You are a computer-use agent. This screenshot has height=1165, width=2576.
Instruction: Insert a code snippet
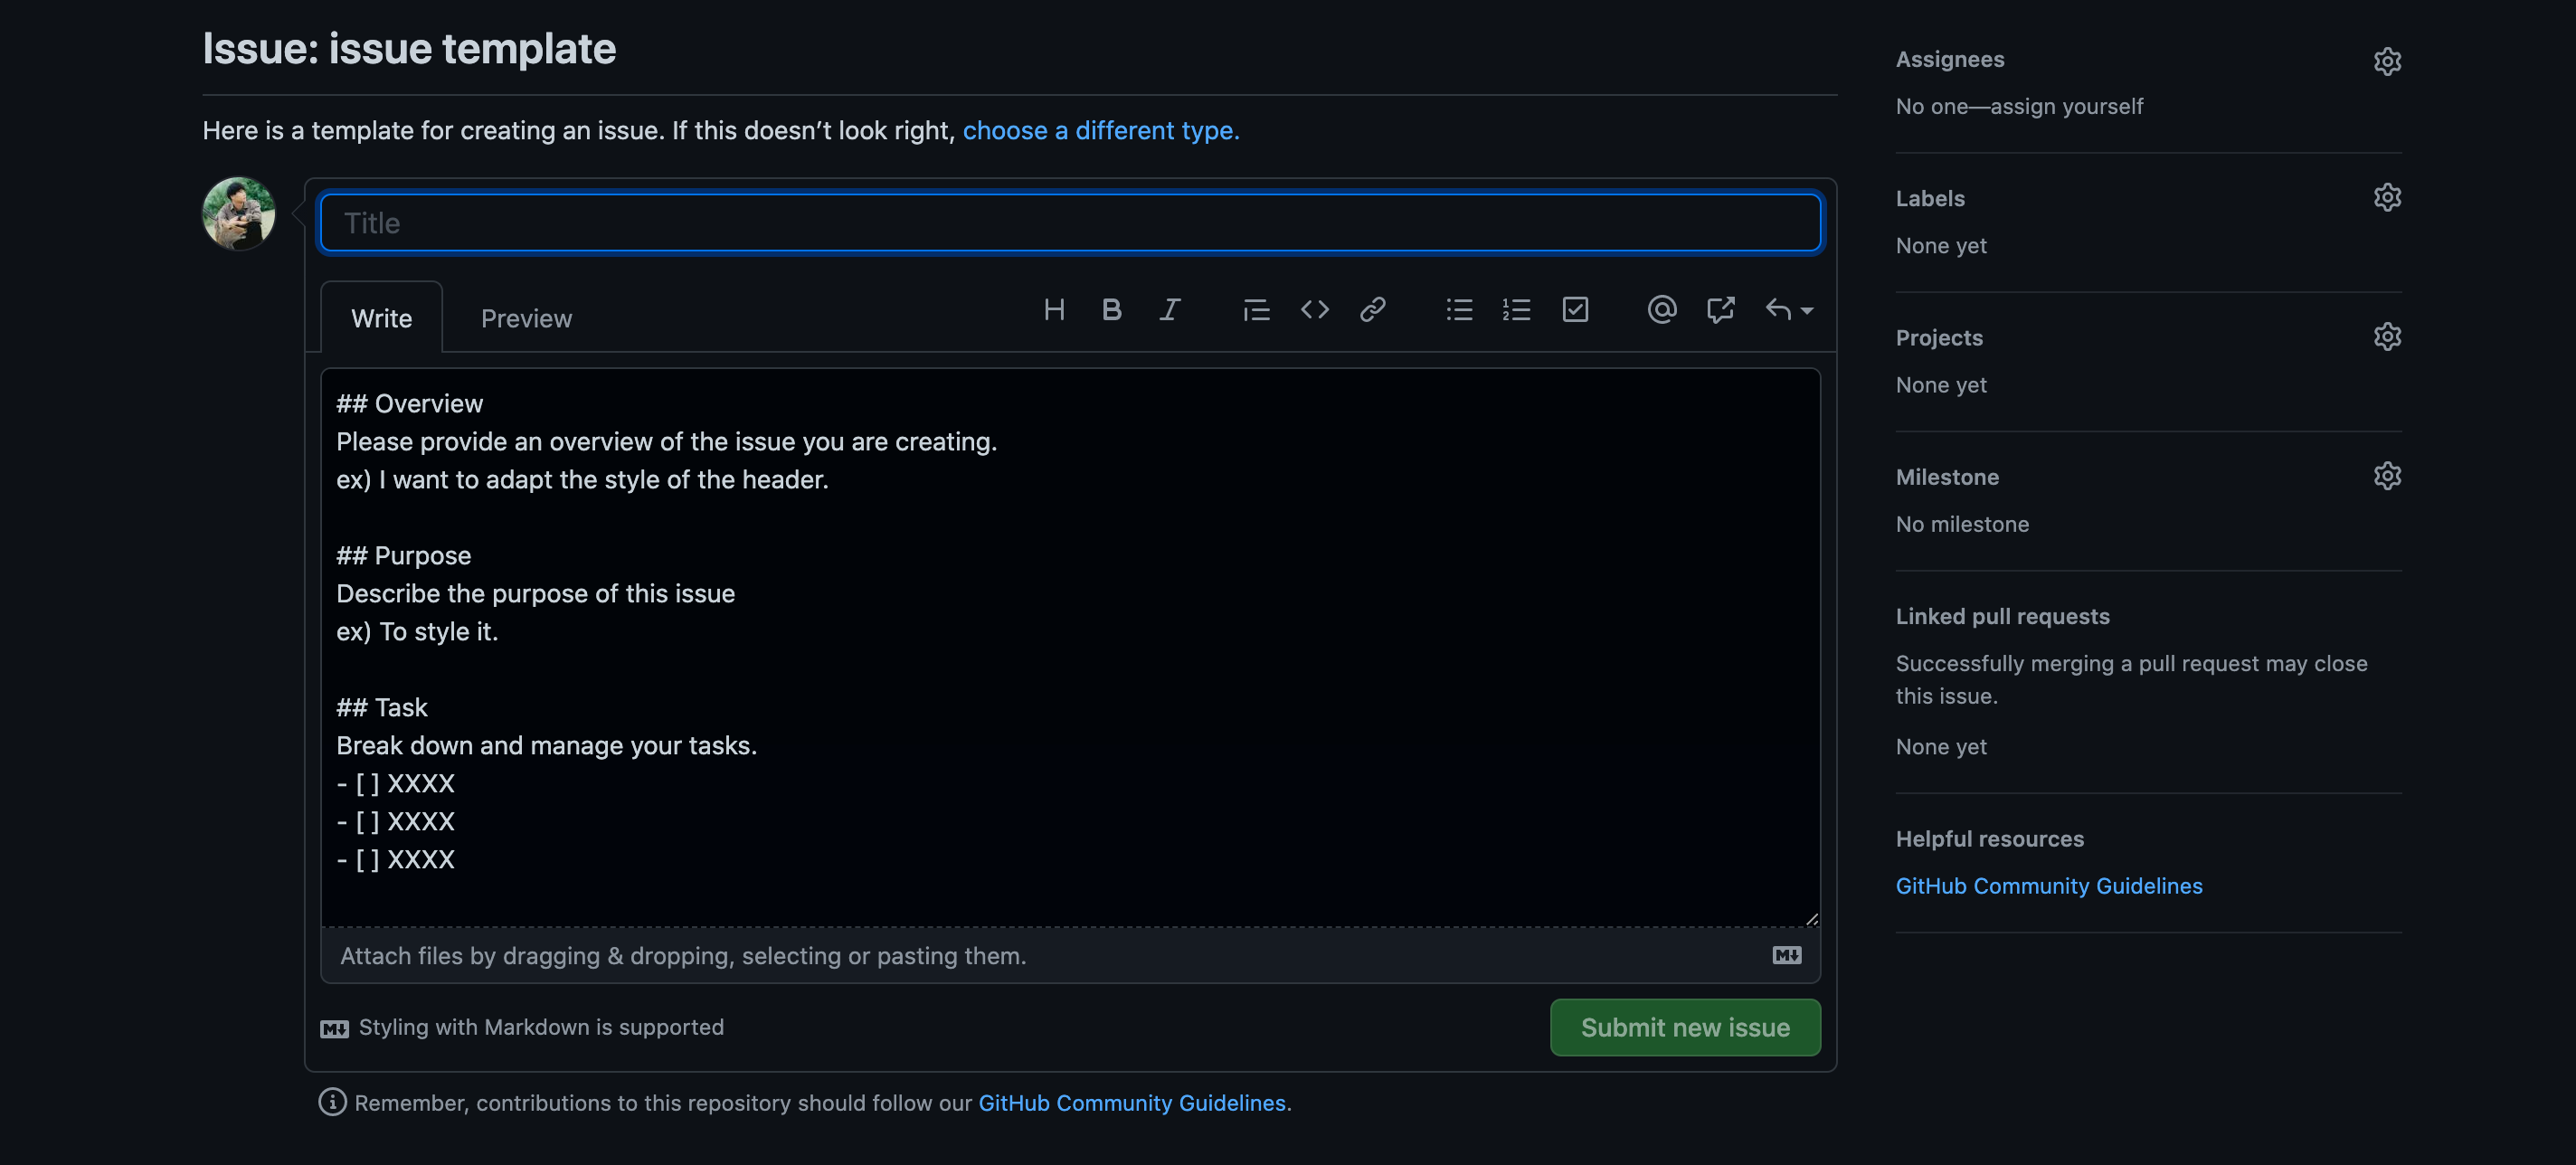1315,310
